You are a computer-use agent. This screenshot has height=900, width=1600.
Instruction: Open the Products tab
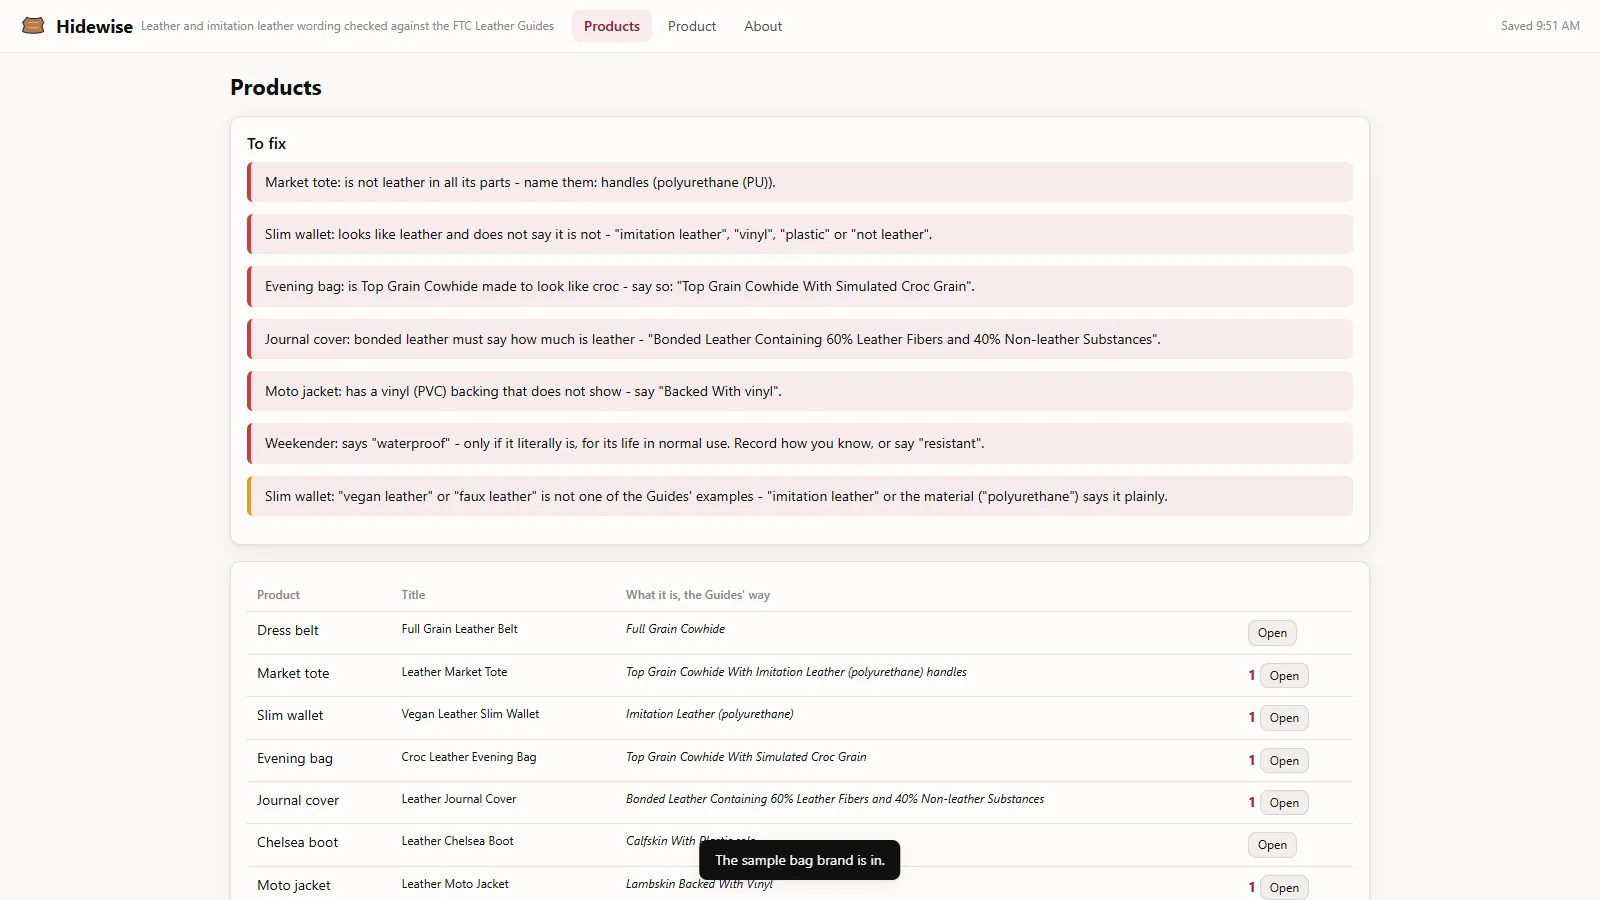(612, 26)
